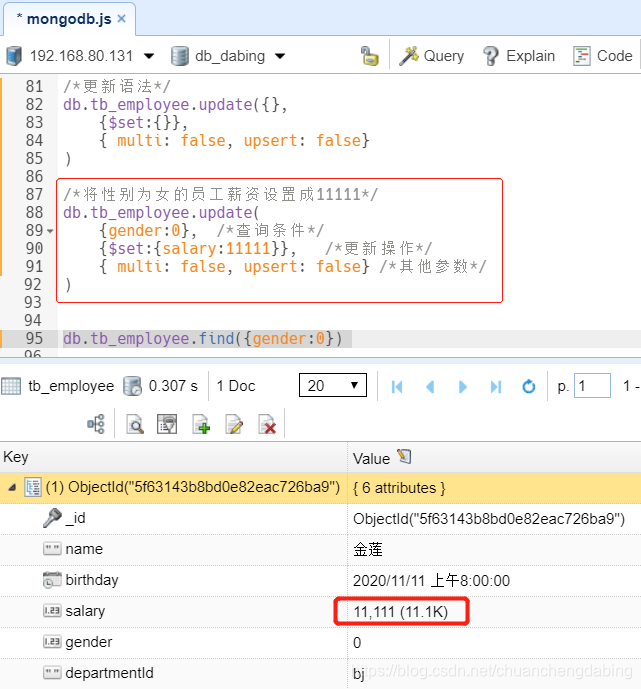Click the { 6 attributes } value

tap(399, 488)
